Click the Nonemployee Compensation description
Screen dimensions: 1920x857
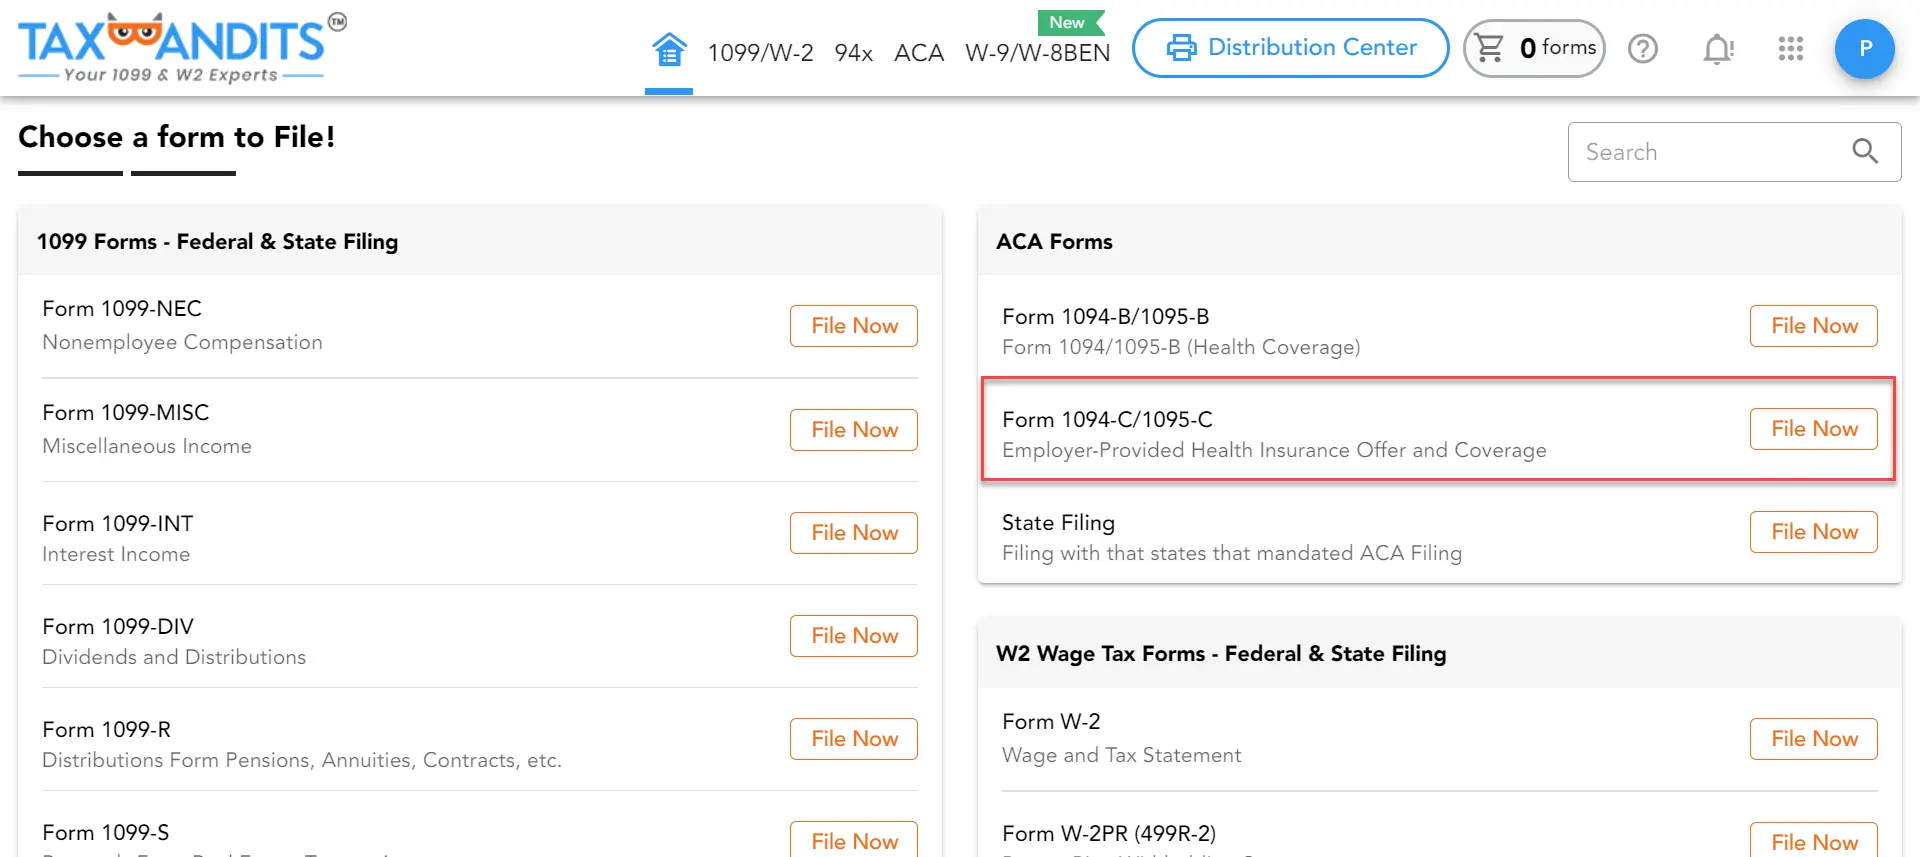(182, 343)
